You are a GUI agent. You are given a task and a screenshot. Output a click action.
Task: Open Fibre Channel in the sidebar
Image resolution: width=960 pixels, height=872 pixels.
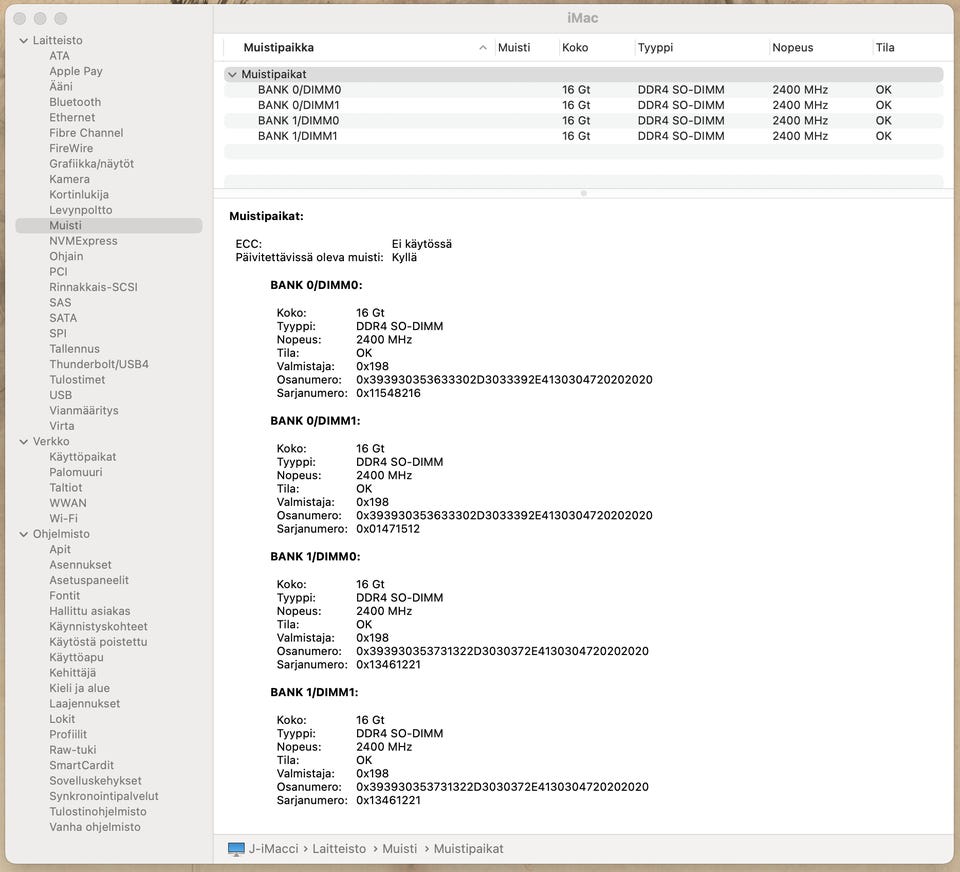coord(86,133)
